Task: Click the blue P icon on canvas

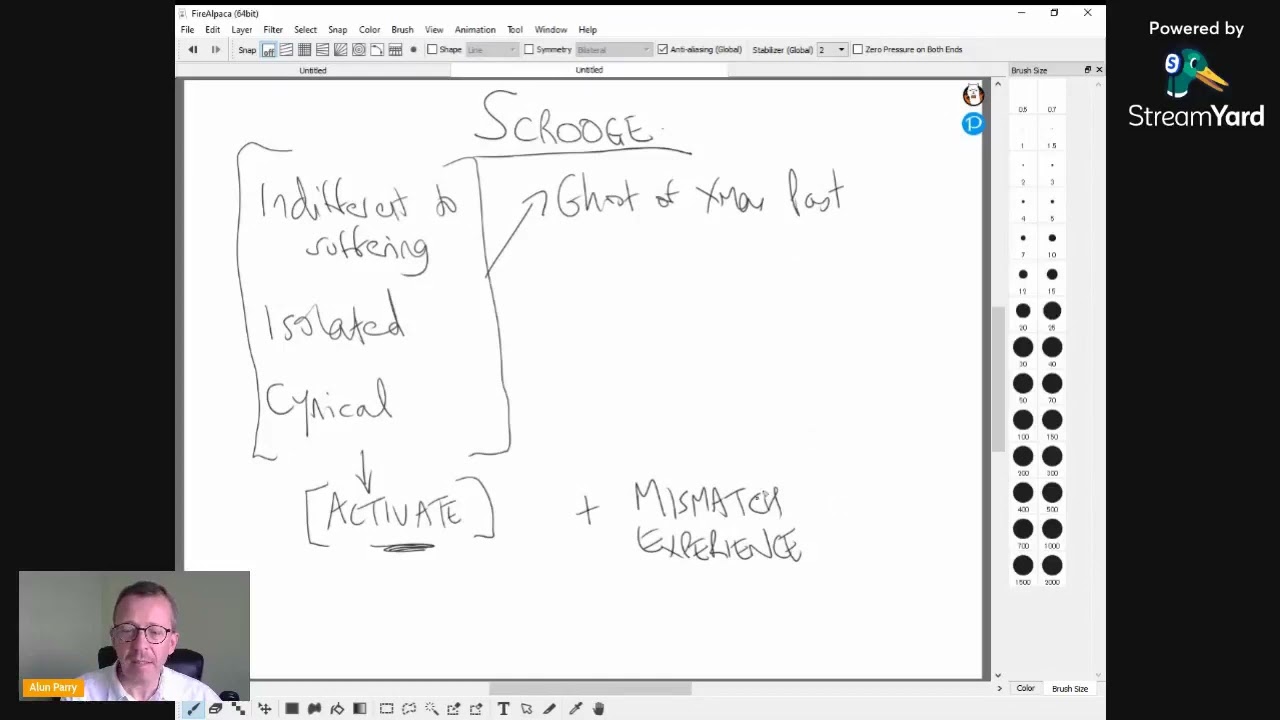Action: [x=973, y=124]
